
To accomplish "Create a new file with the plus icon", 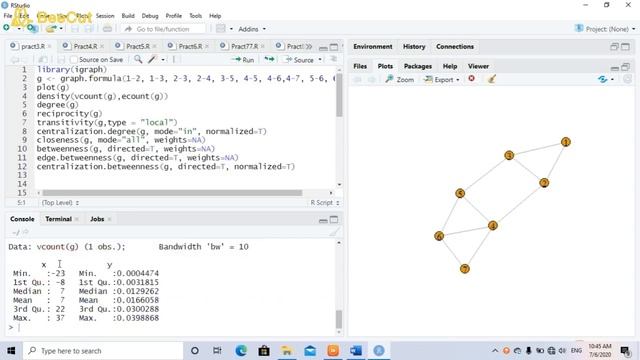I will 7,28.
